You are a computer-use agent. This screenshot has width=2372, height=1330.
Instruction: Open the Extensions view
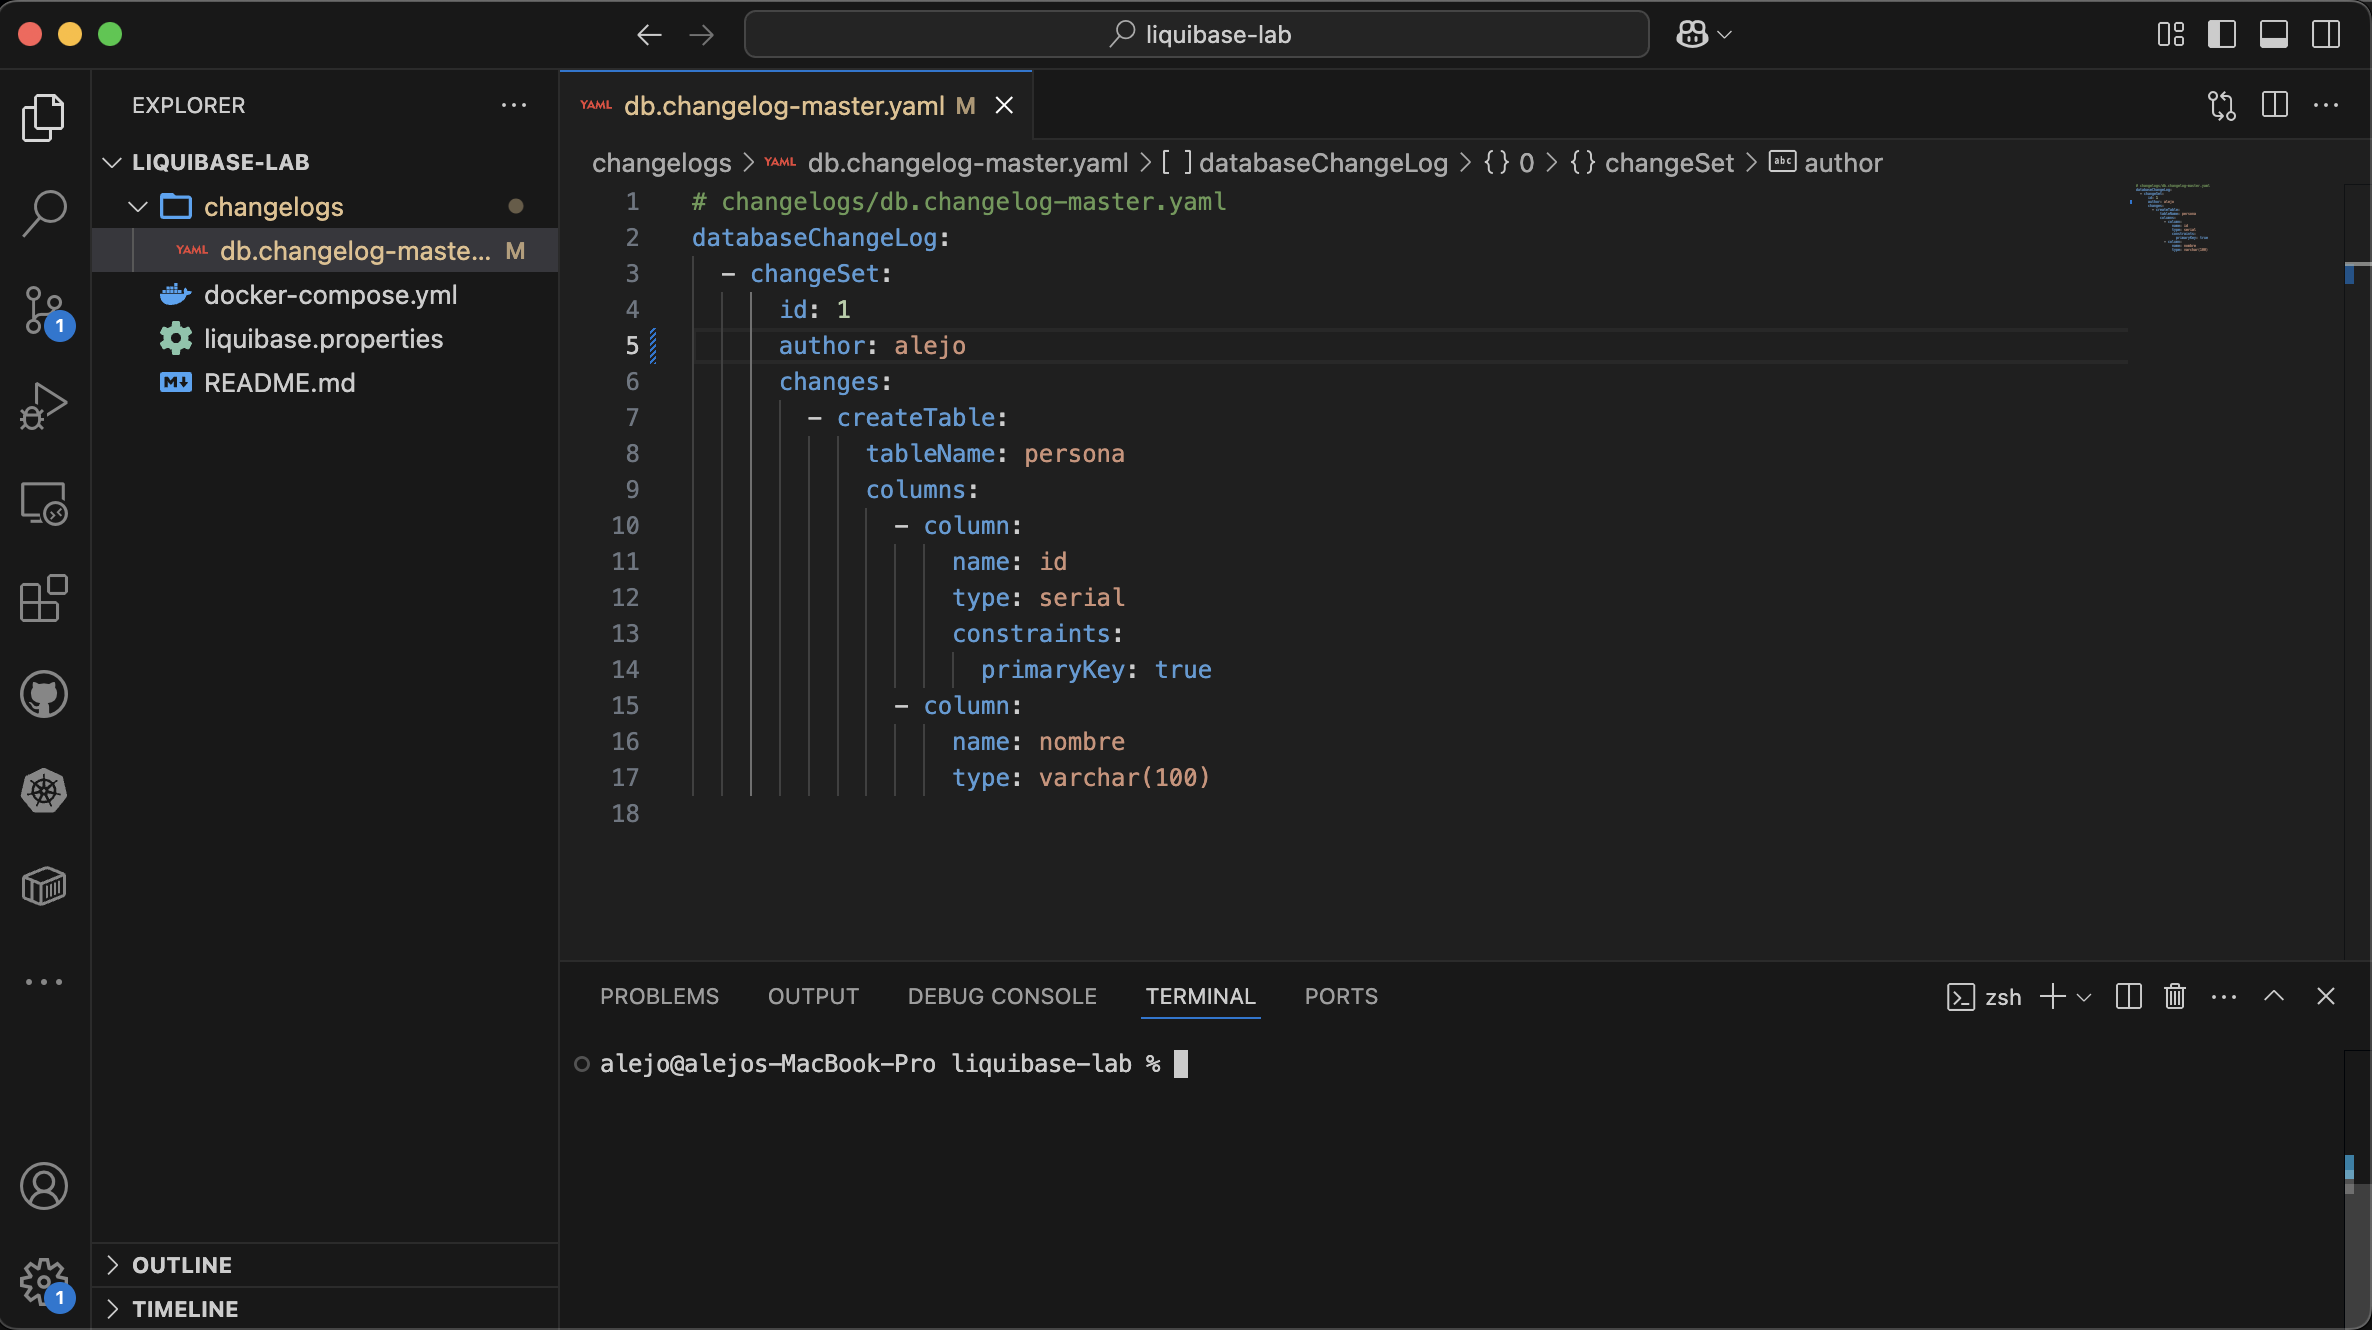44,598
